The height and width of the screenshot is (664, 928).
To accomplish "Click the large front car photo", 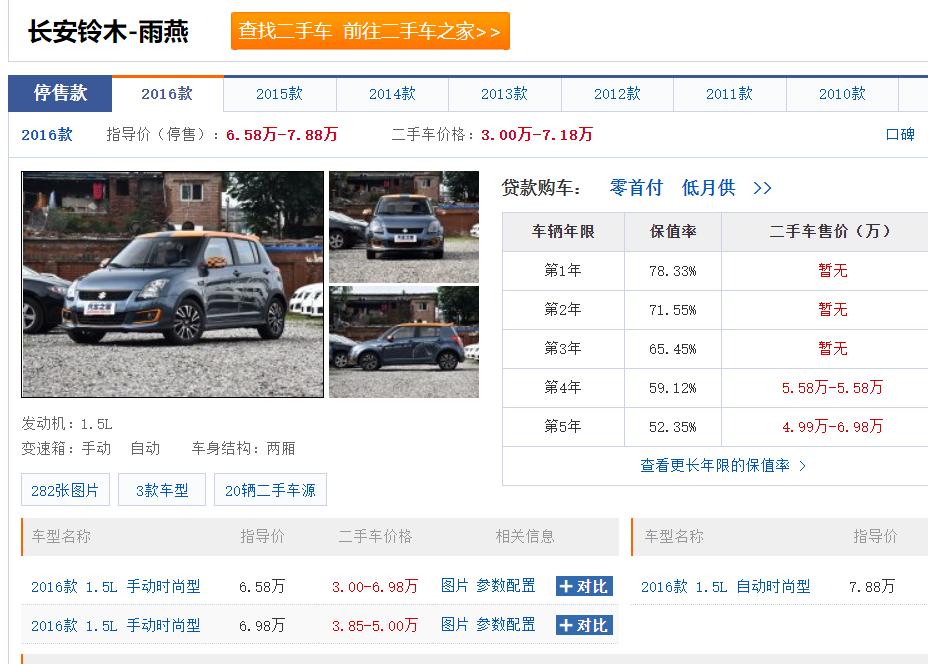I will pyautogui.click(x=171, y=284).
